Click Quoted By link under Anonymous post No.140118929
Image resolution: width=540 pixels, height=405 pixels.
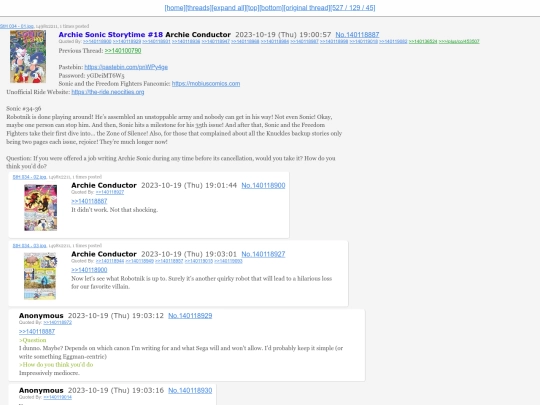click(58, 323)
